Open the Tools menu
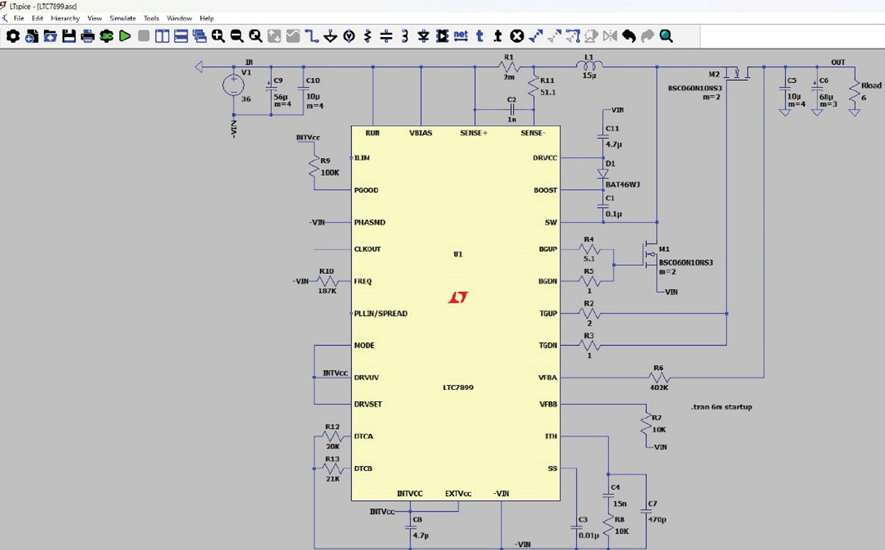 [151, 18]
